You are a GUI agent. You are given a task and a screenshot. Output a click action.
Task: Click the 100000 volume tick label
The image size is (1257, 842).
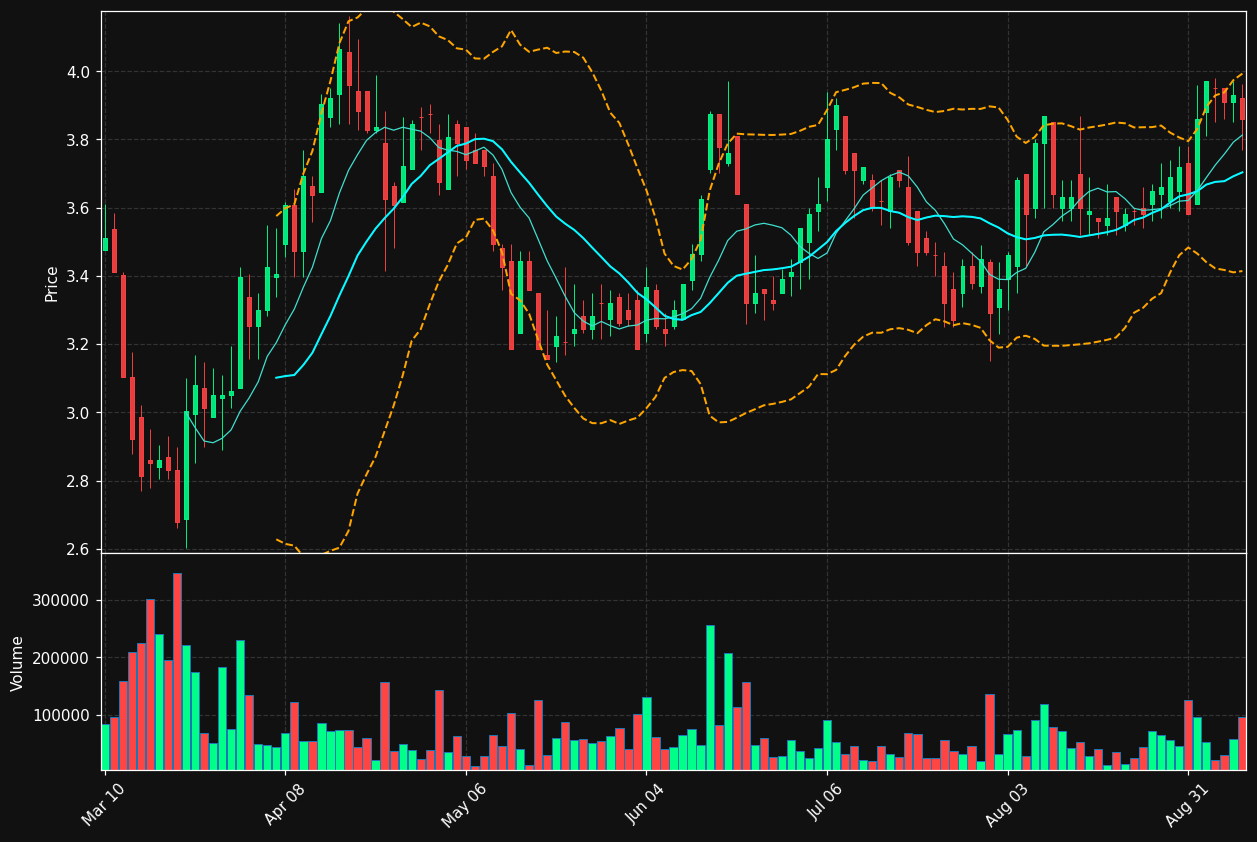click(x=62, y=715)
